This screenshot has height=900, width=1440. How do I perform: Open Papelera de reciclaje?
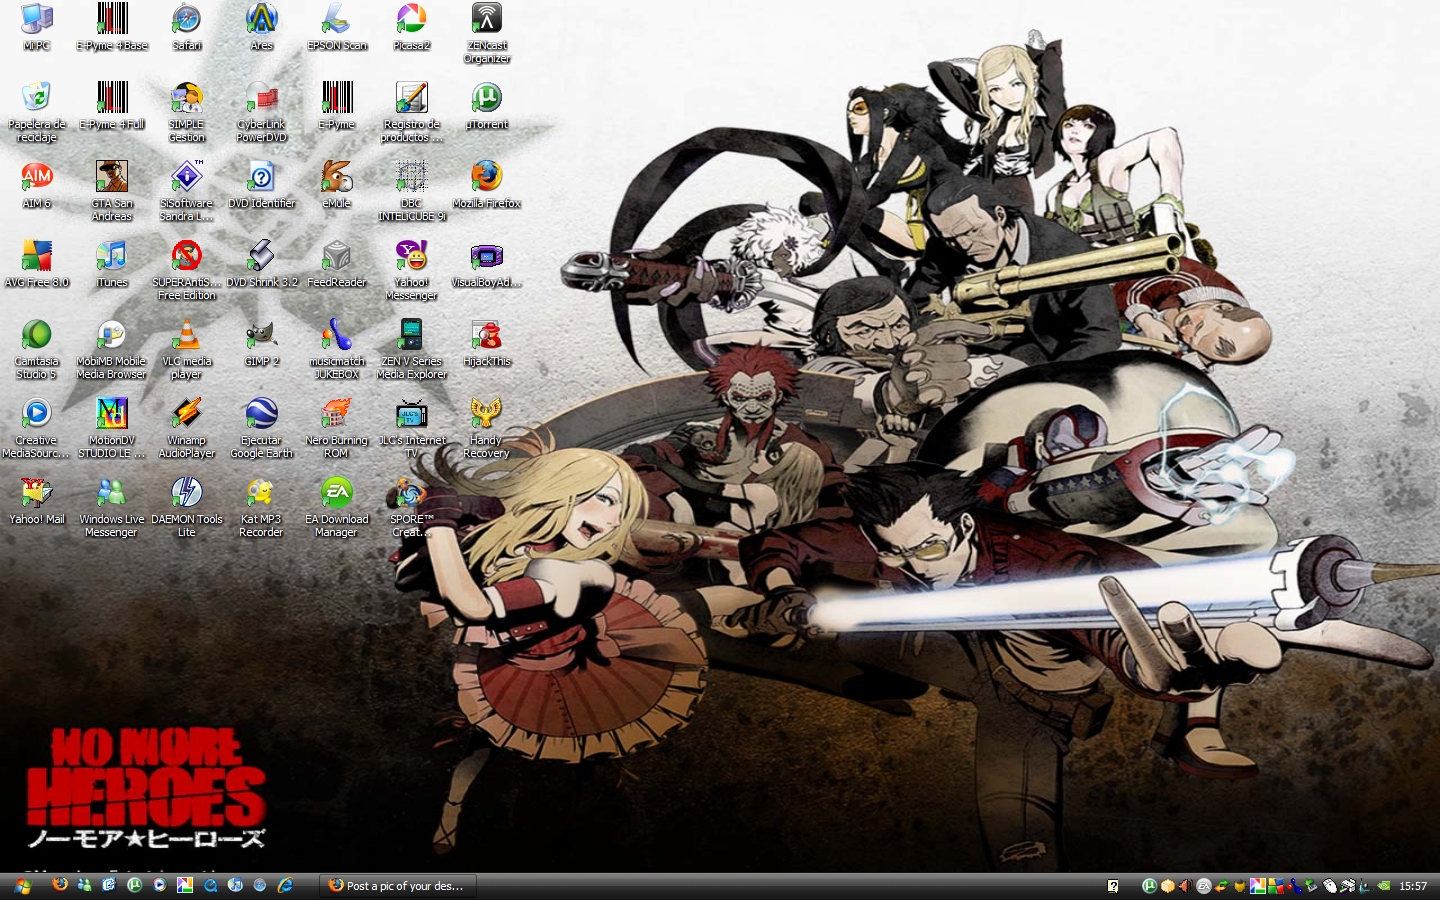[37, 112]
